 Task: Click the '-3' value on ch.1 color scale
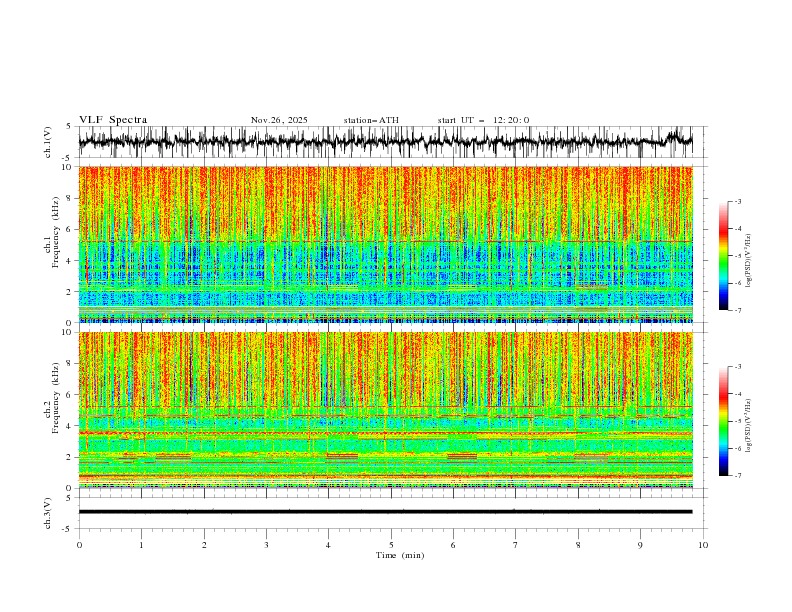738,201
